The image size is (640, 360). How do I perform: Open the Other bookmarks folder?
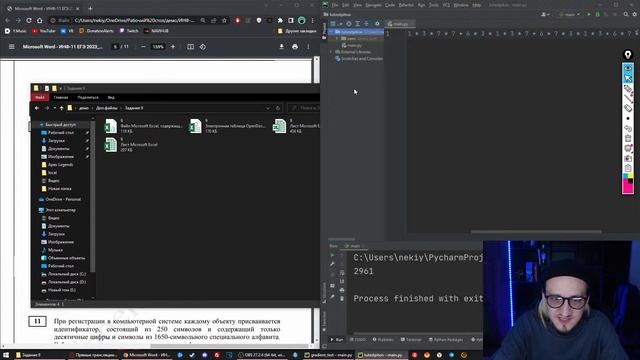297,31
